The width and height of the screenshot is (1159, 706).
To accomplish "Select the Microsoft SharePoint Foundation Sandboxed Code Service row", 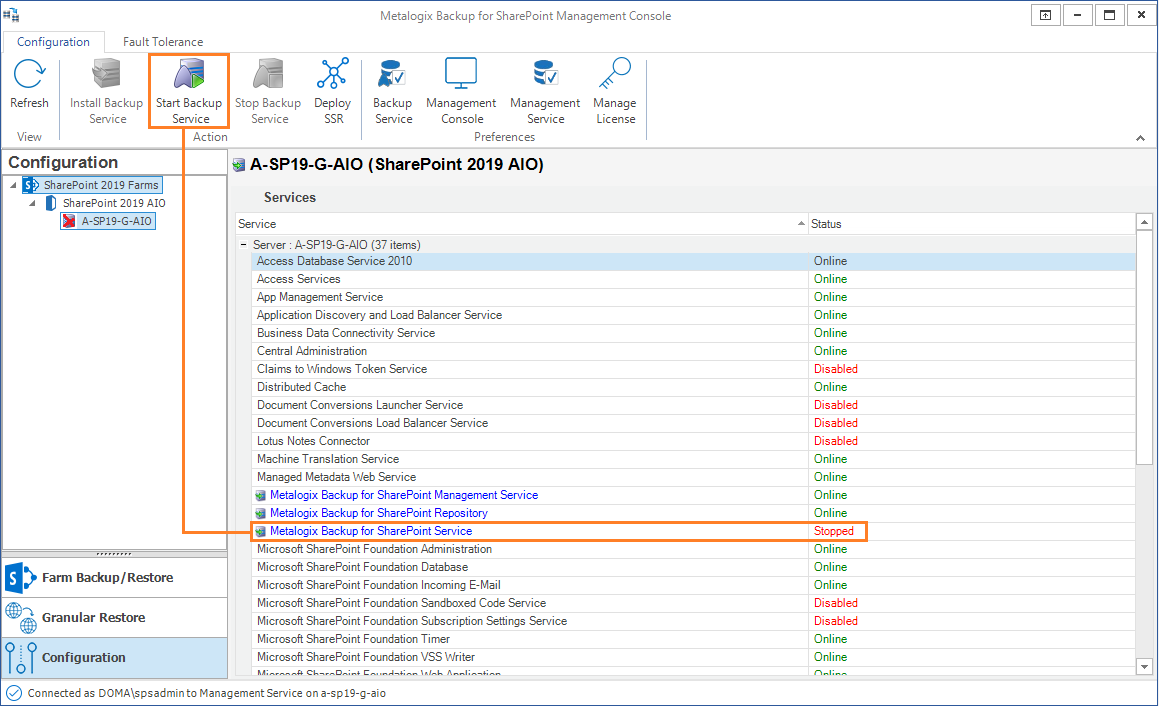I will pyautogui.click(x=693, y=603).
